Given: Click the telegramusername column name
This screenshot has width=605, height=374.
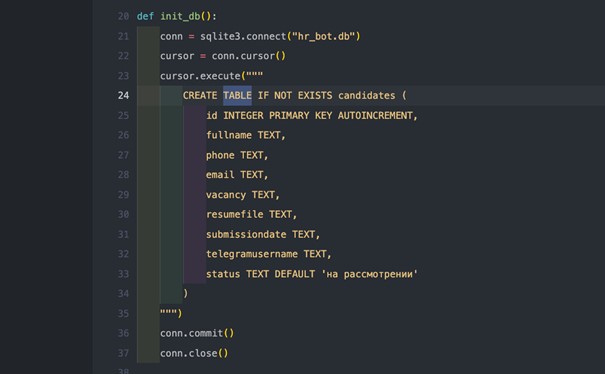Looking at the screenshot, I should click(x=252, y=254).
